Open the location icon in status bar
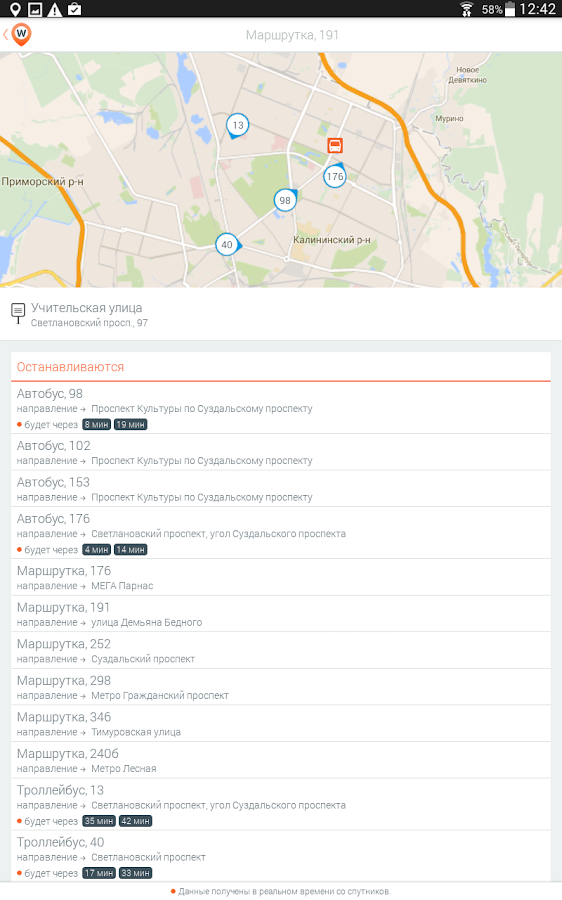 15,9
